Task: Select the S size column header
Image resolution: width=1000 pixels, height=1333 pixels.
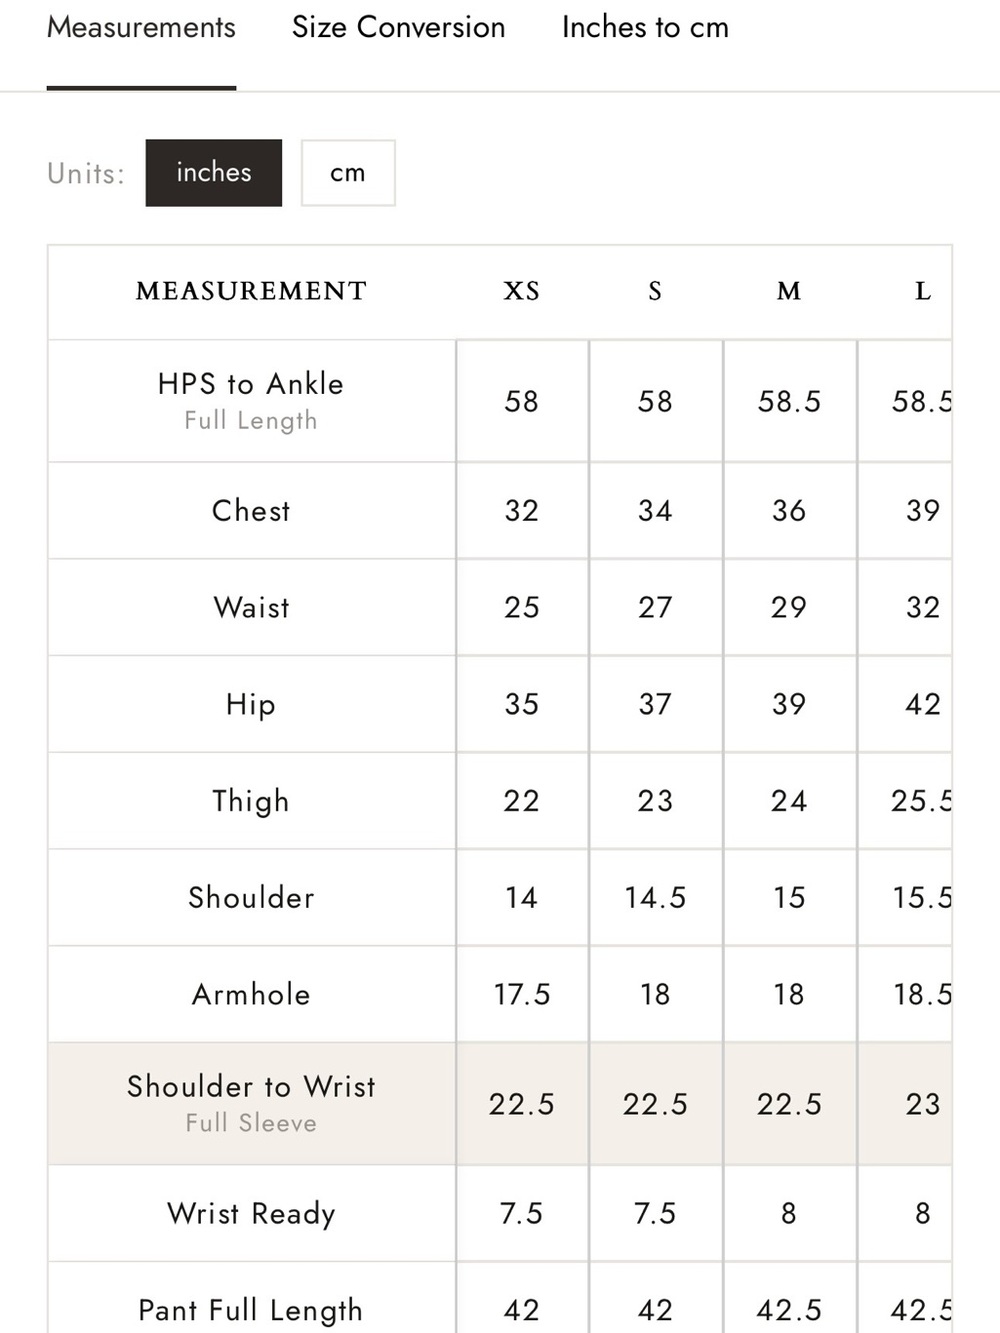Action: coord(655,291)
